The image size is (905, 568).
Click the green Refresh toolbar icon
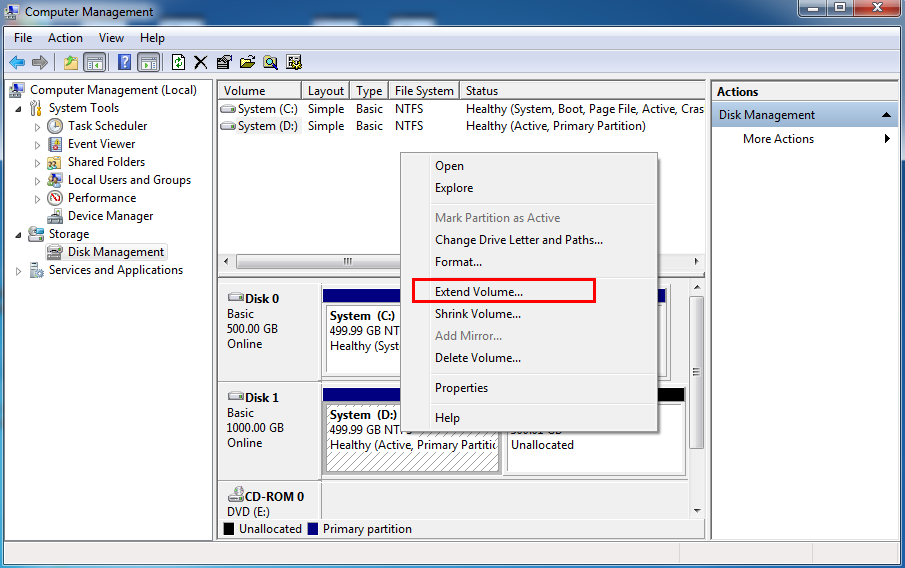tap(178, 62)
